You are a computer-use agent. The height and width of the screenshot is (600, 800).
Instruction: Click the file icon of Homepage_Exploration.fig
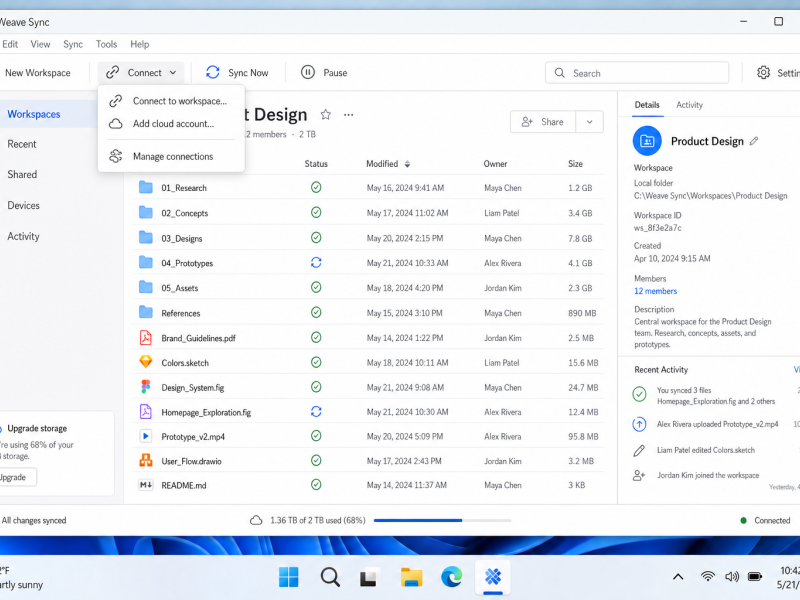(x=146, y=411)
